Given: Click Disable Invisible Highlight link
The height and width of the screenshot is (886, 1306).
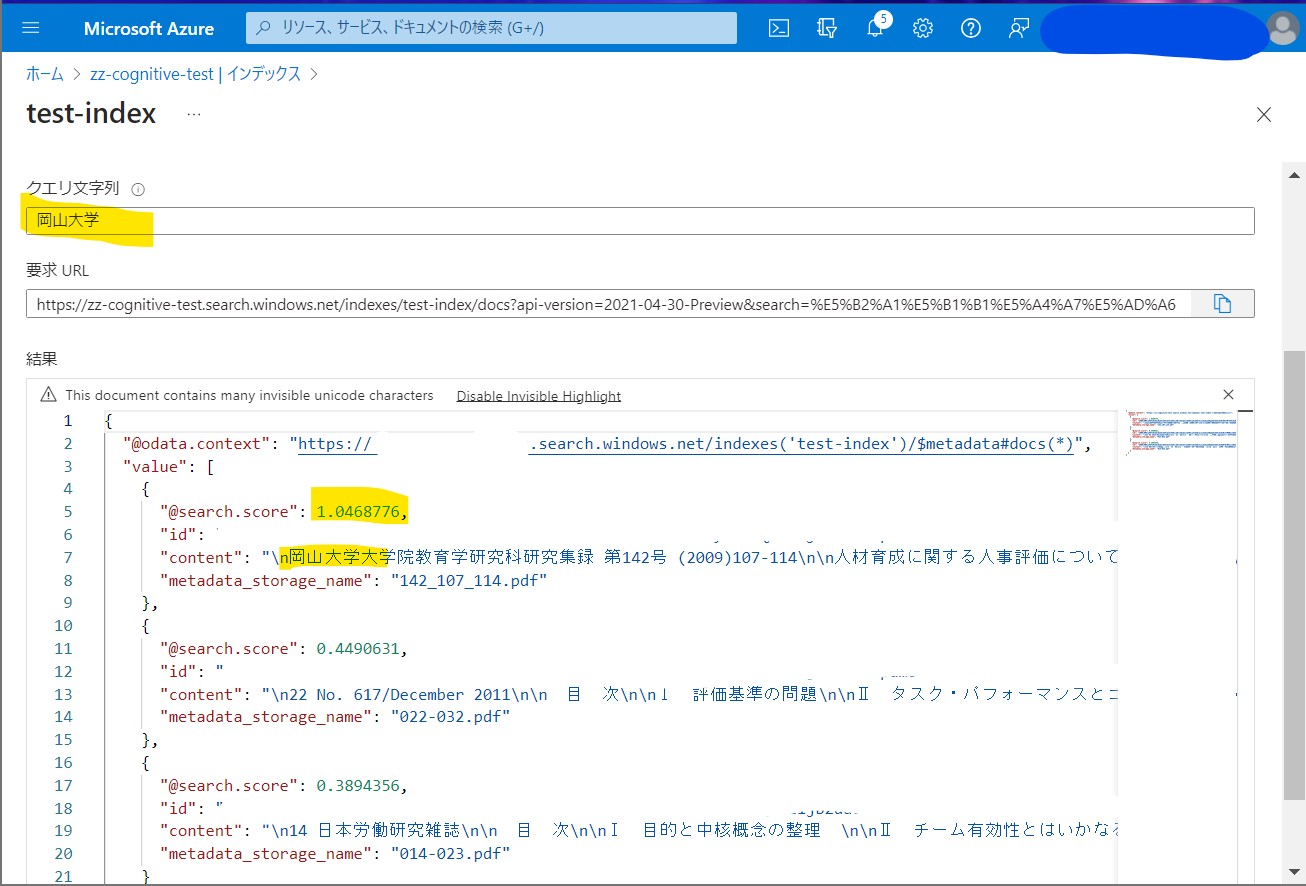Looking at the screenshot, I should 539,396.
